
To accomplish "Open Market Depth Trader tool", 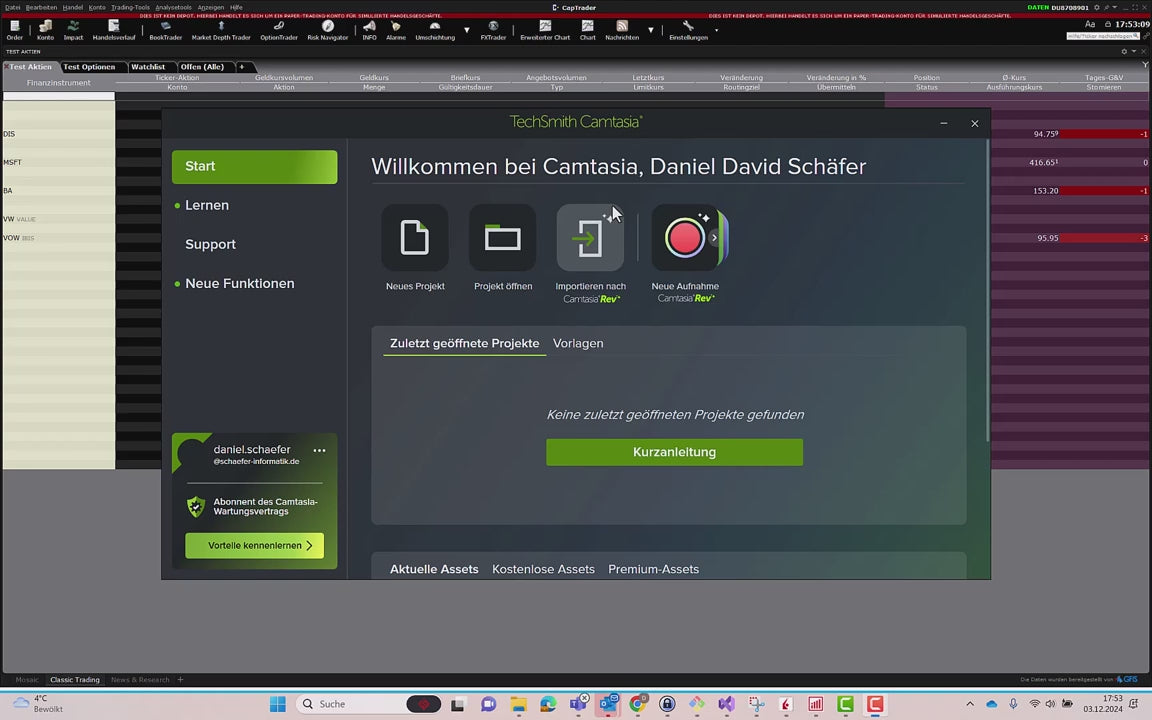I will click(221, 30).
